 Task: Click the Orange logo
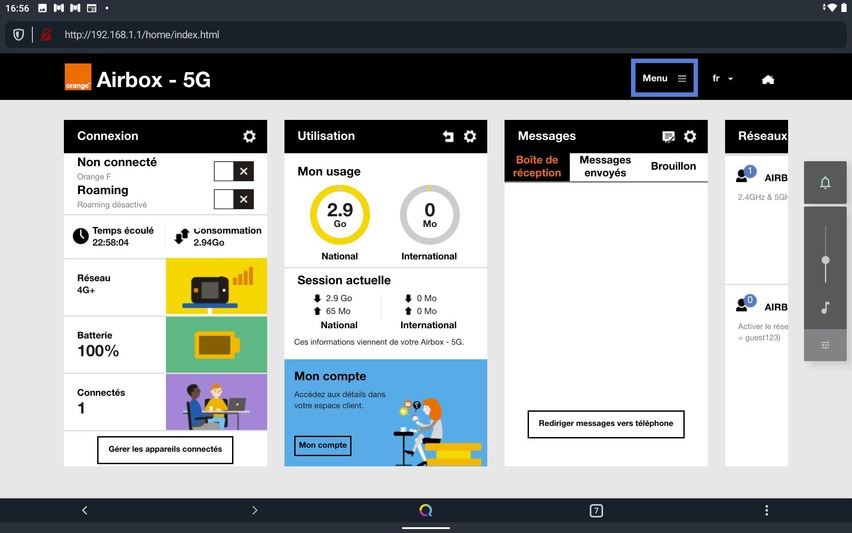point(78,77)
